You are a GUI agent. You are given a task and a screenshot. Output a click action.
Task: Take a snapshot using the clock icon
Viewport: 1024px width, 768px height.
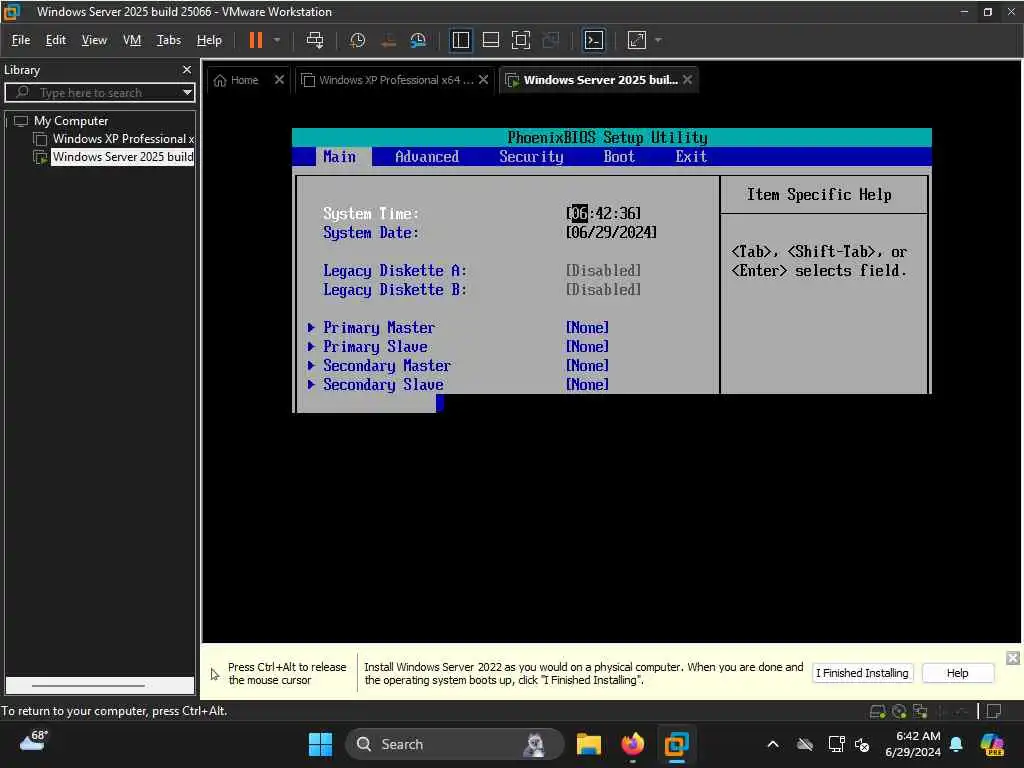357,40
